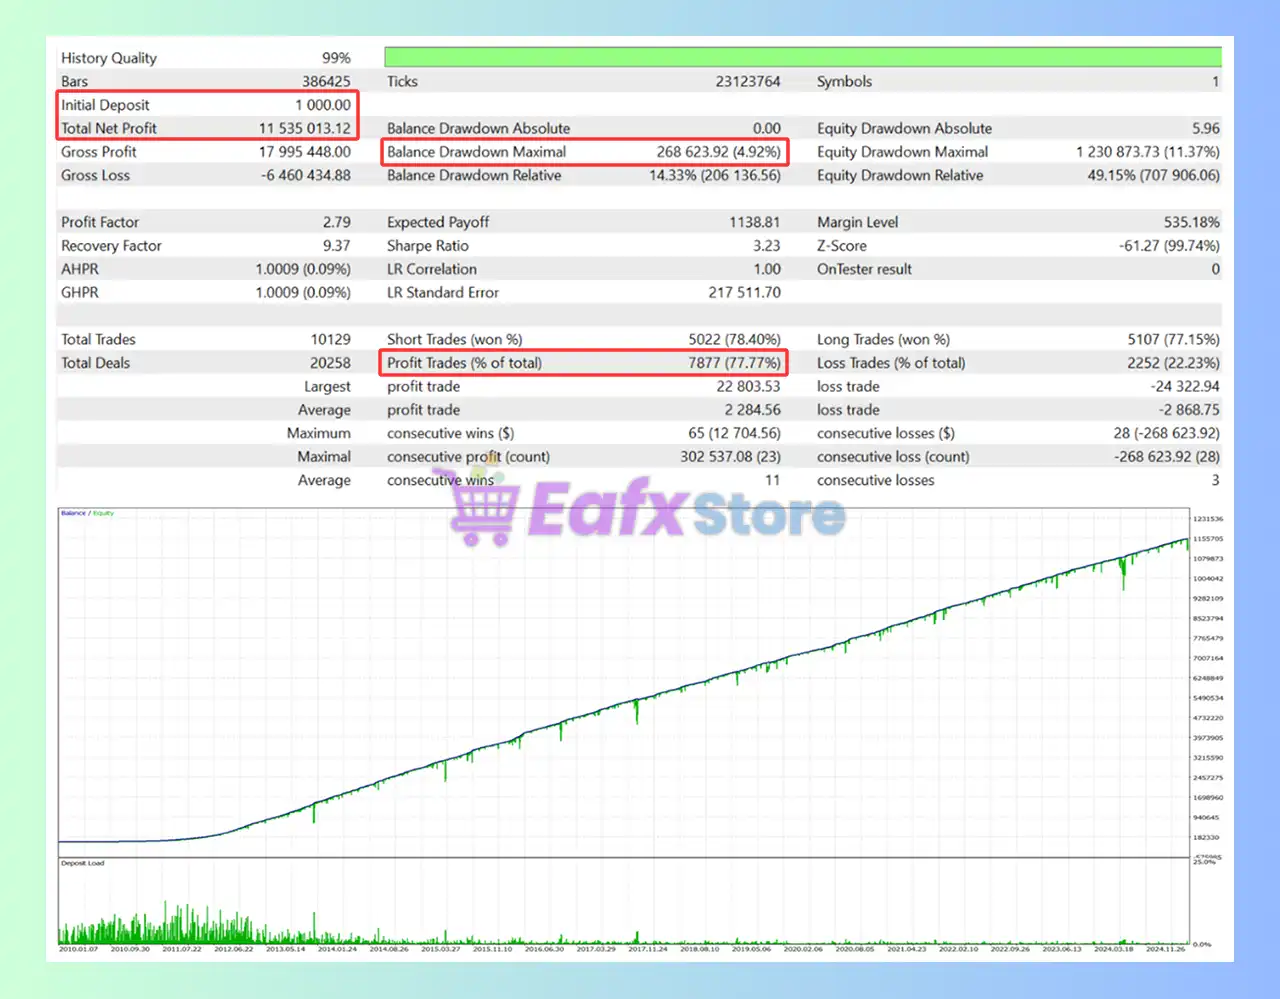Click the 2010.01.07 date on chart axis
Screen dimensions: 1280x999
click(78, 949)
